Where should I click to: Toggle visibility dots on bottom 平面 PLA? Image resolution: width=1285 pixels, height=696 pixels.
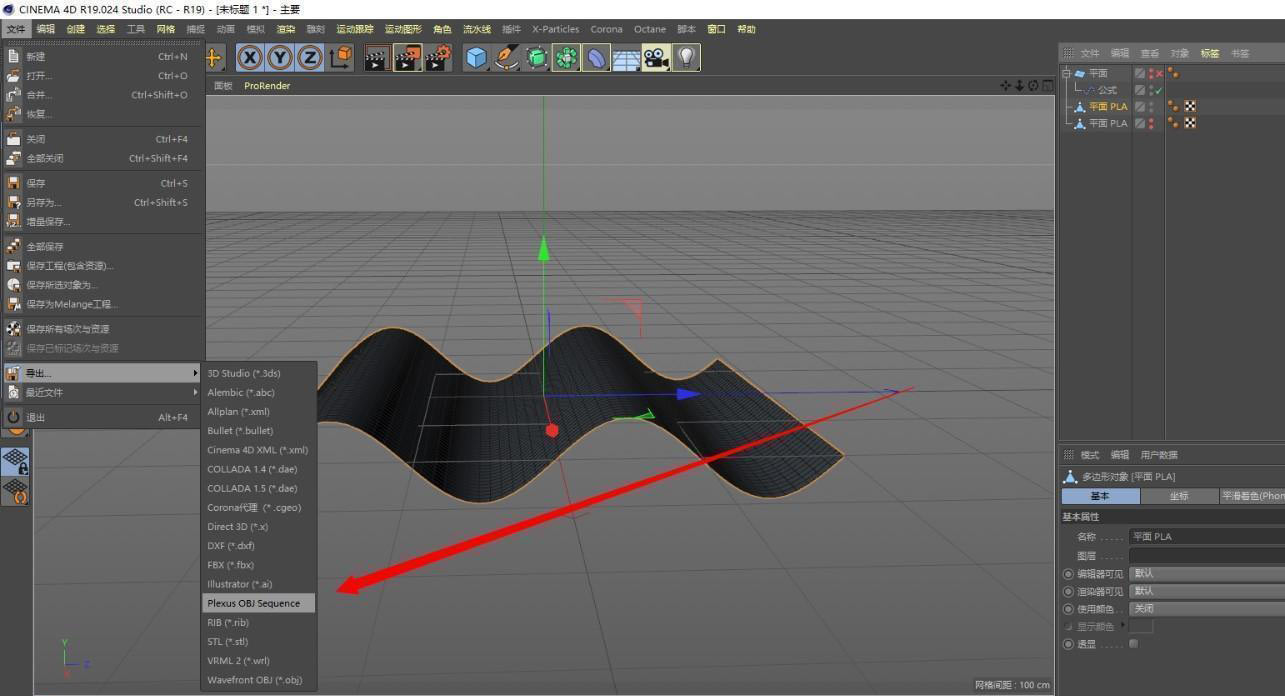tap(1151, 123)
